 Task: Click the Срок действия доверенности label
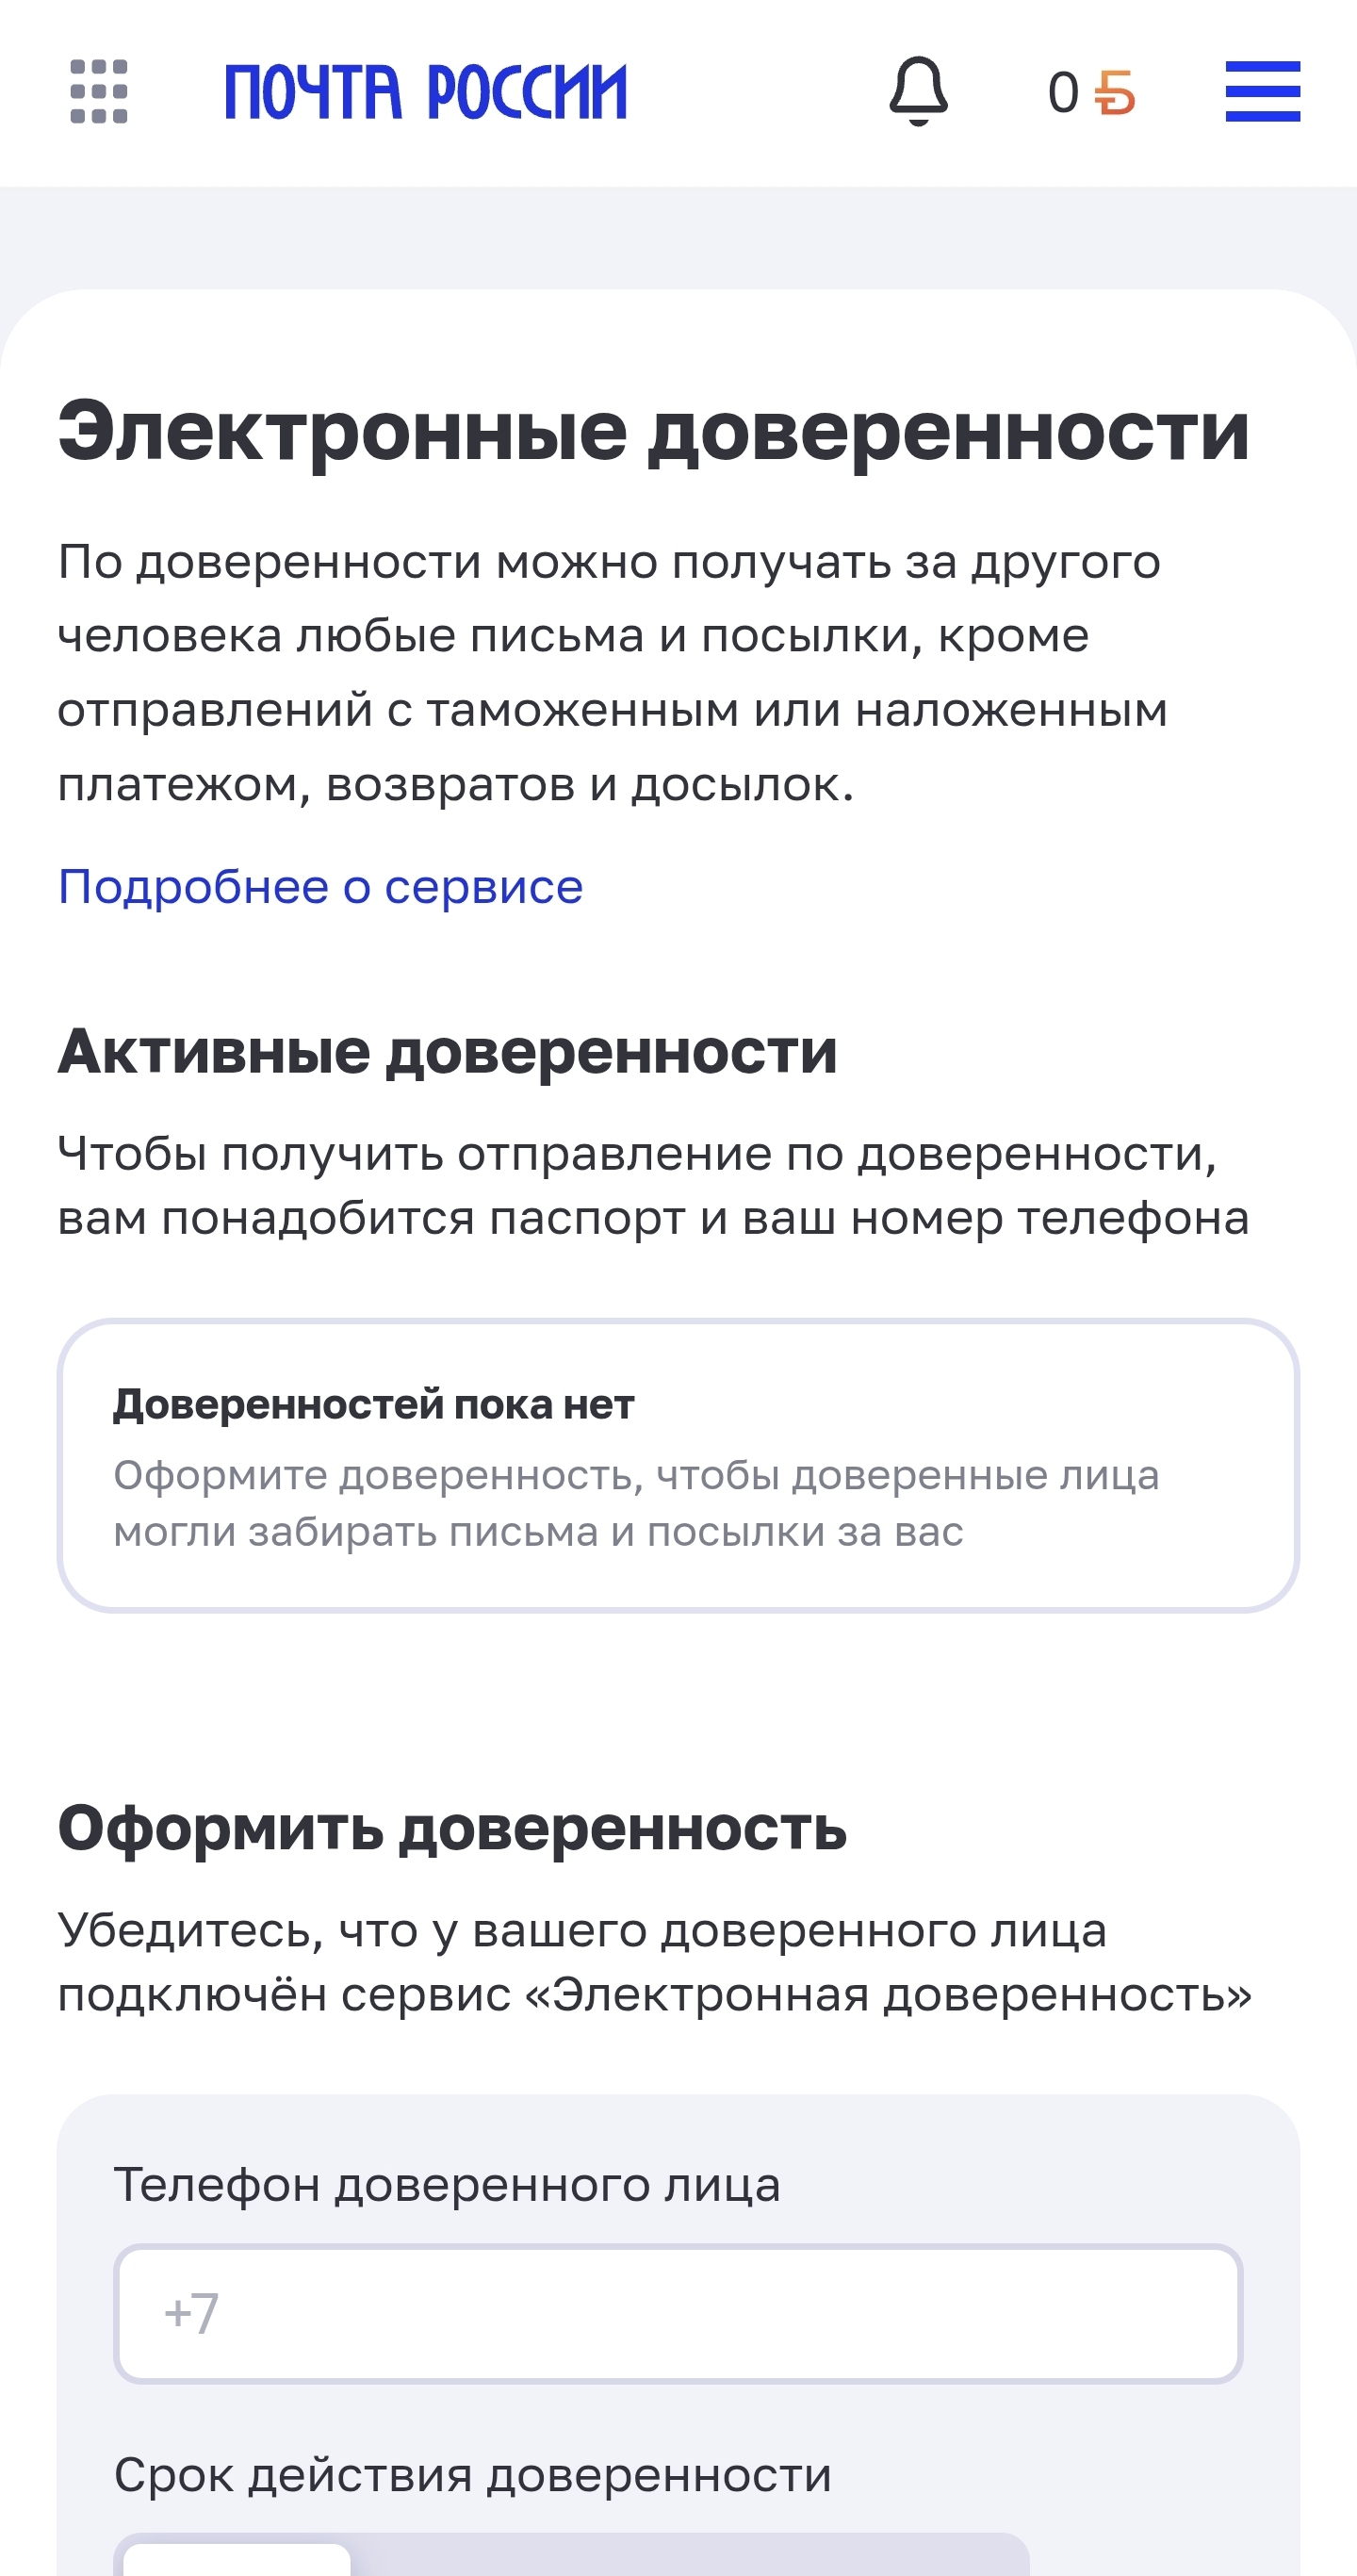472,2476
